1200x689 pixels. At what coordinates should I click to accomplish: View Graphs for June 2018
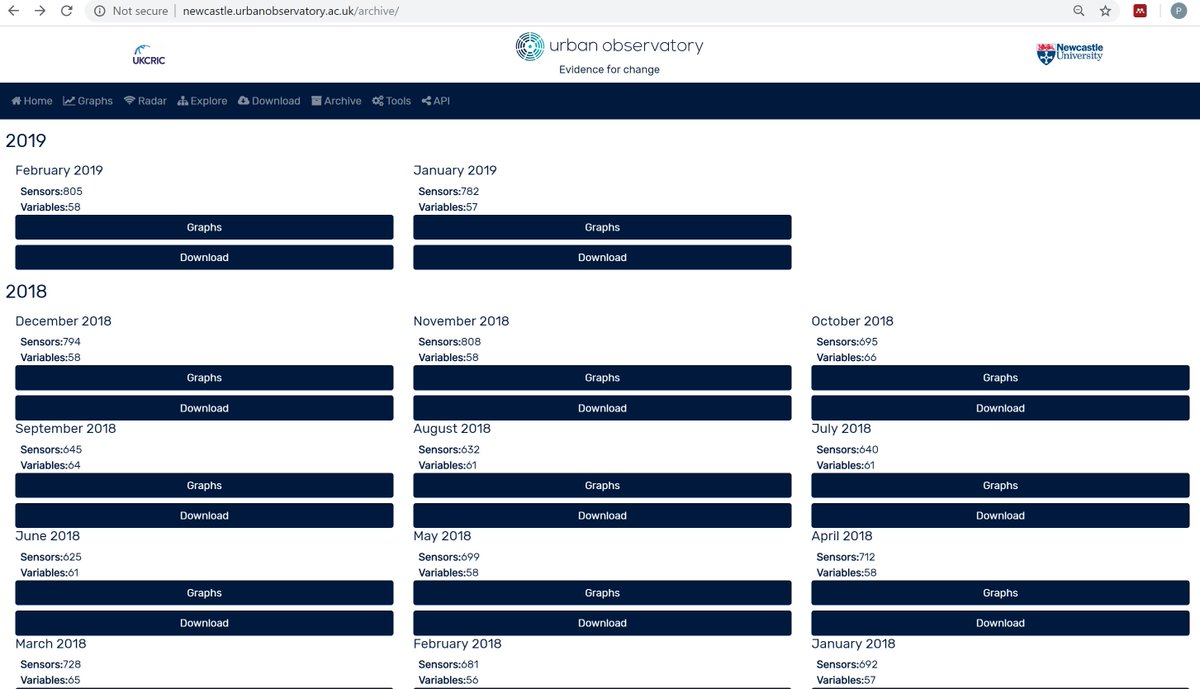204,593
